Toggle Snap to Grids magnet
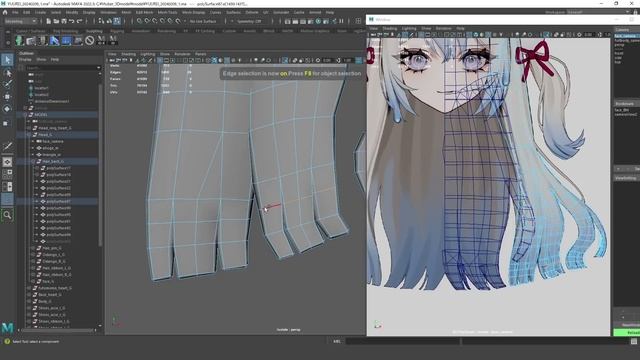The width and height of the screenshot is (640, 360). (x=139, y=21)
